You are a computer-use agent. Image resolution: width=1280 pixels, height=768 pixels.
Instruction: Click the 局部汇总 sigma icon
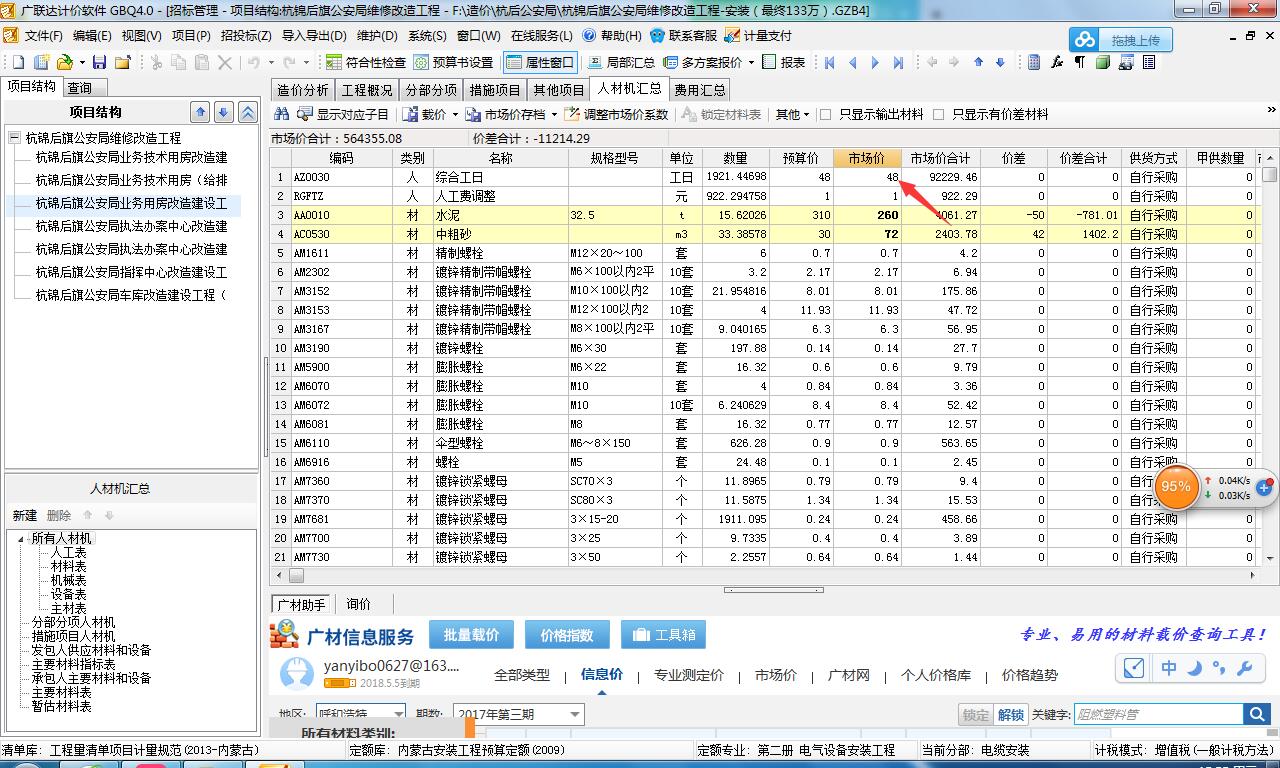tap(594, 62)
